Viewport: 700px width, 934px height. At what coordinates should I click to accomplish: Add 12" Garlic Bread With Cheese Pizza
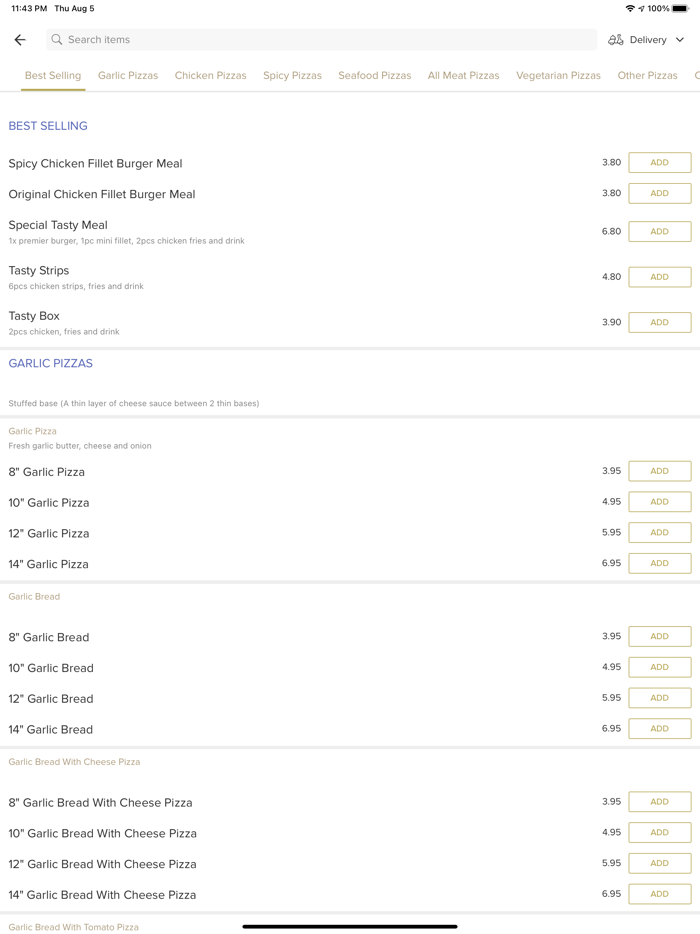coord(659,863)
